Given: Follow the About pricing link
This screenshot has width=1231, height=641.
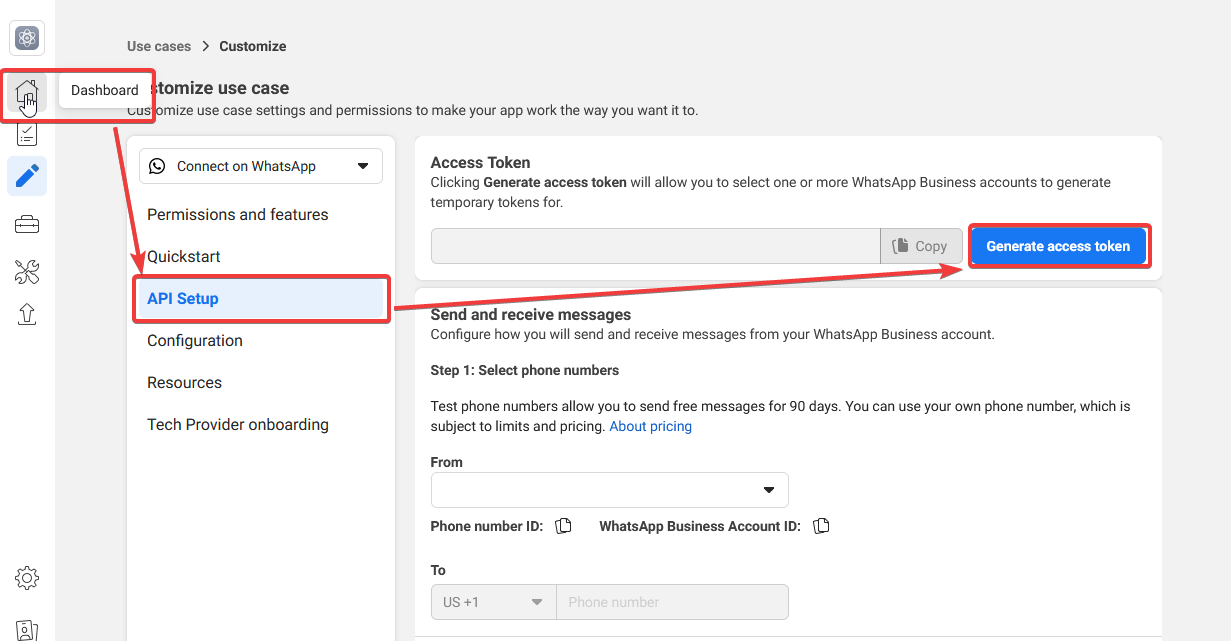Looking at the screenshot, I should tap(650, 426).
